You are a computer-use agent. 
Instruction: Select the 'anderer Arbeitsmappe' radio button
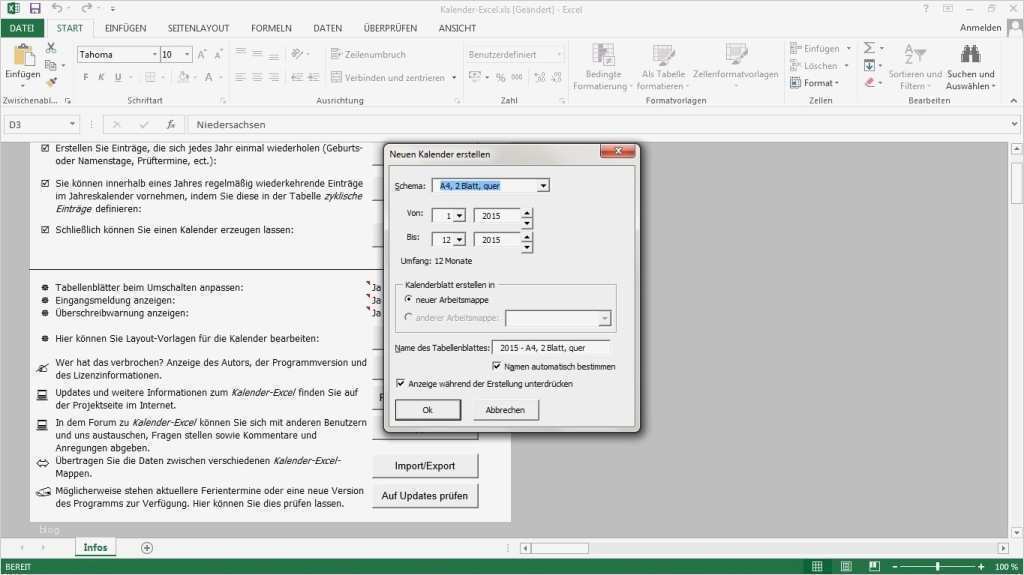point(409,318)
